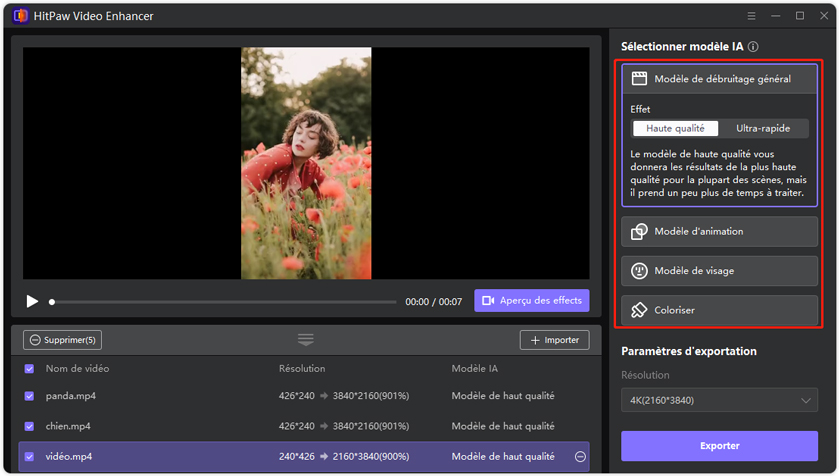This screenshot has height=476, width=839.
Task: Click the Exporter button
Action: click(x=720, y=446)
